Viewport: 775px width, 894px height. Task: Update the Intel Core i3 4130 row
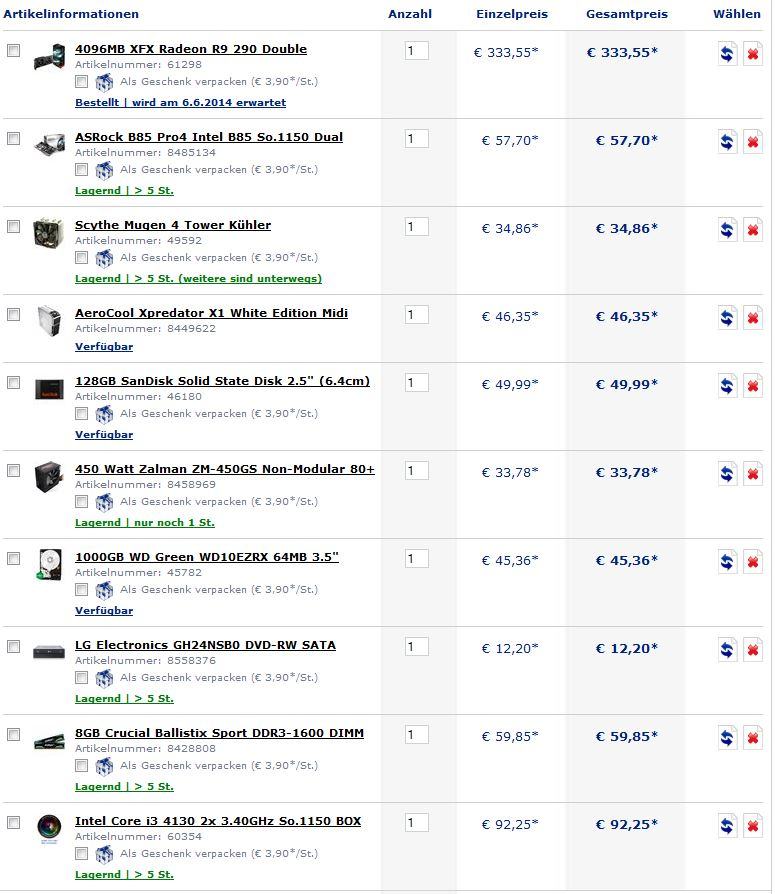point(727,826)
